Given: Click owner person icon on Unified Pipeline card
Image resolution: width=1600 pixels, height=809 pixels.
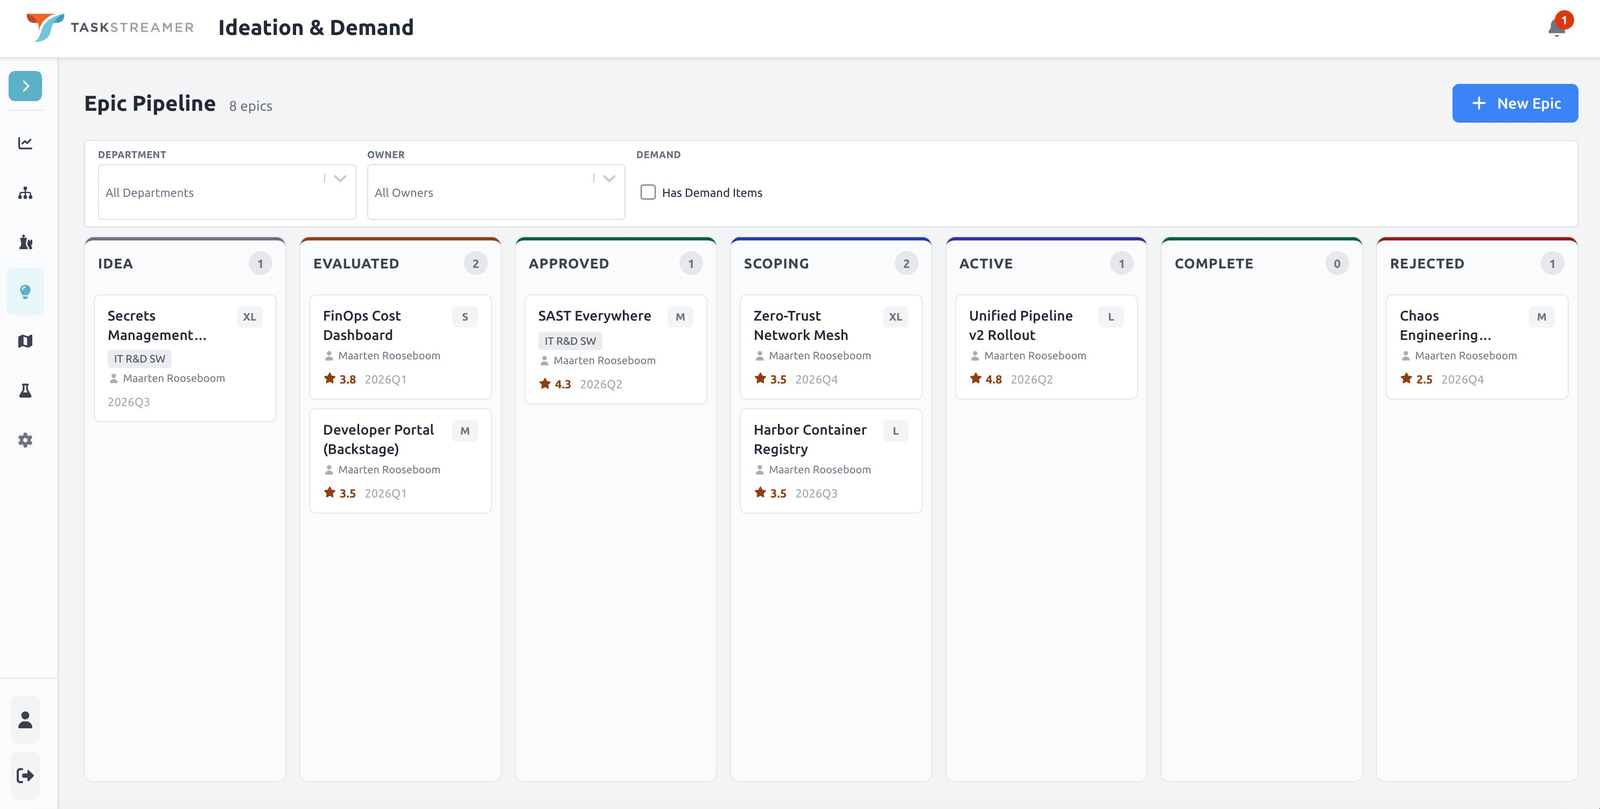Looking at the screenshot, I should (x=975, y=356).
